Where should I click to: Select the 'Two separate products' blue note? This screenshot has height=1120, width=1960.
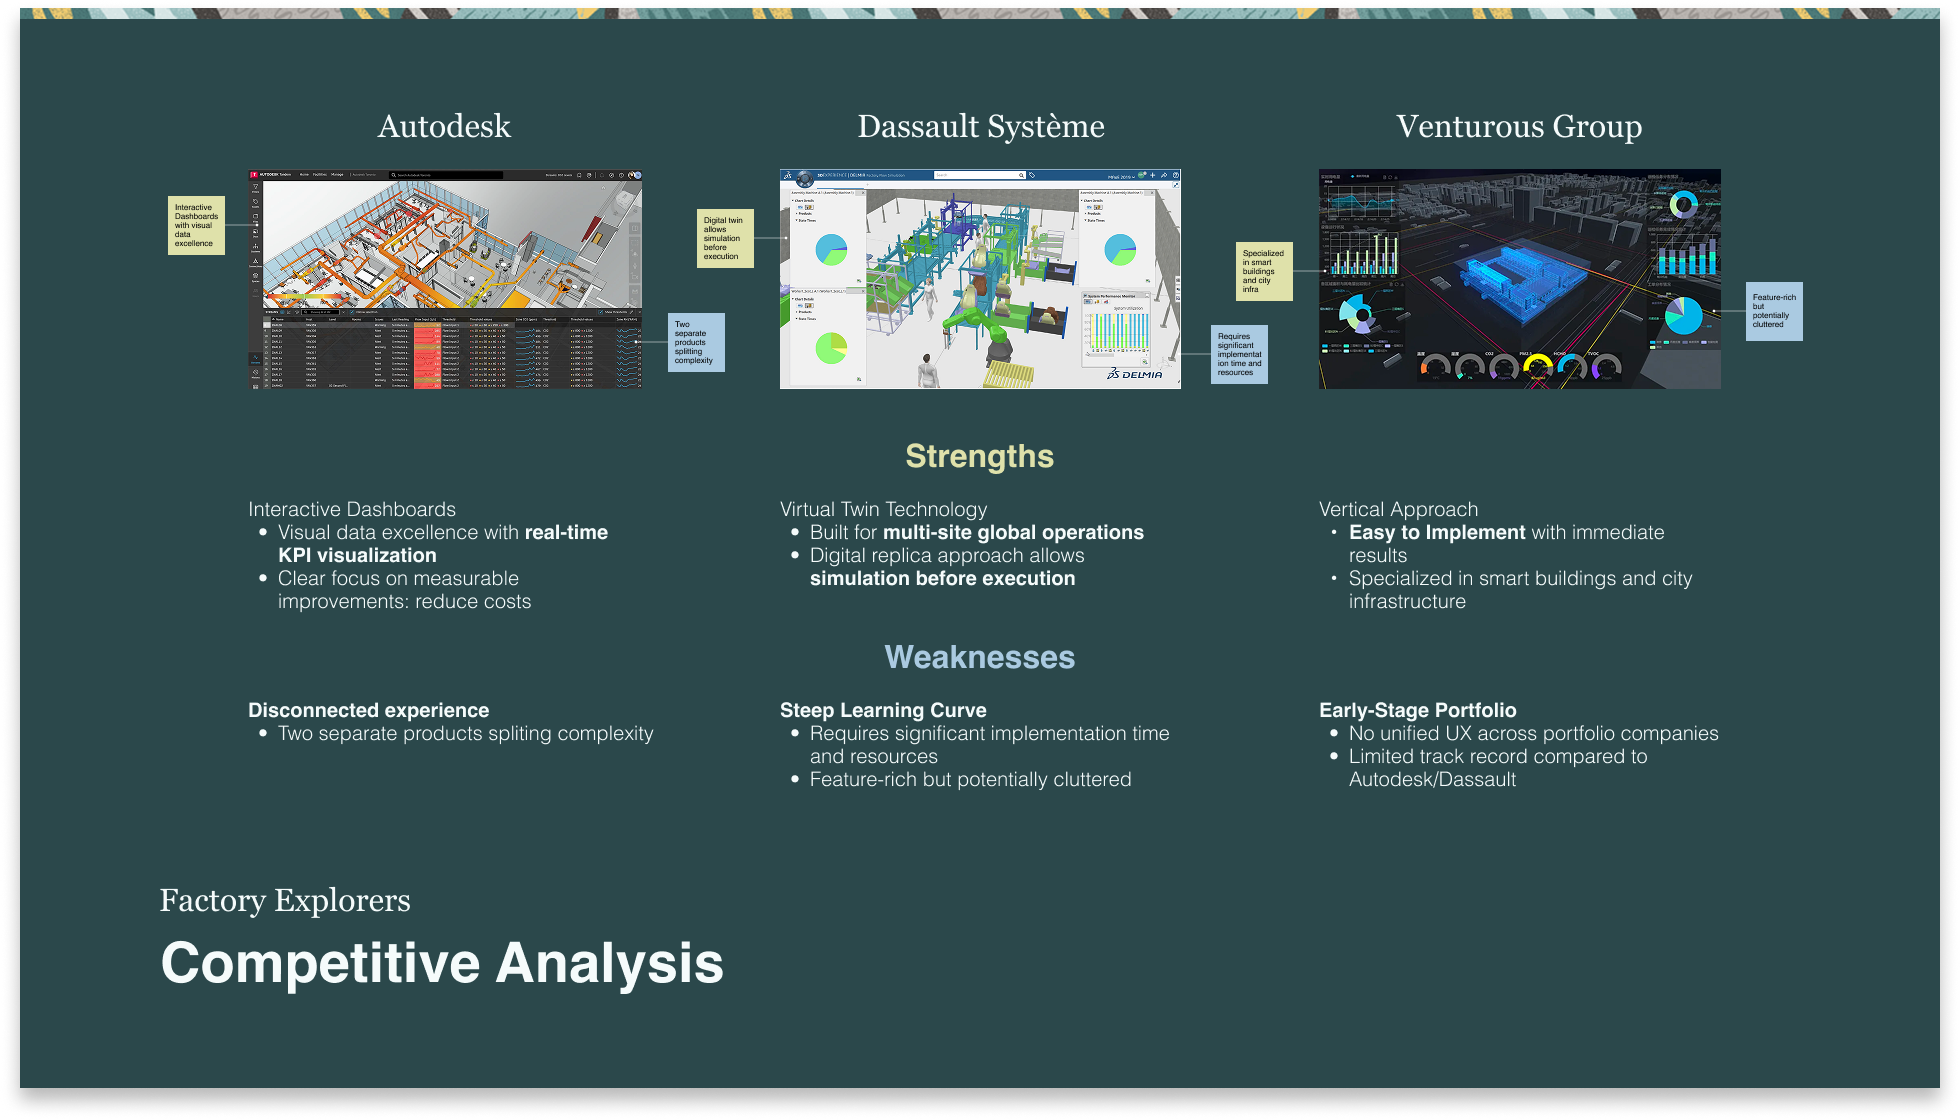click(696, 342)
